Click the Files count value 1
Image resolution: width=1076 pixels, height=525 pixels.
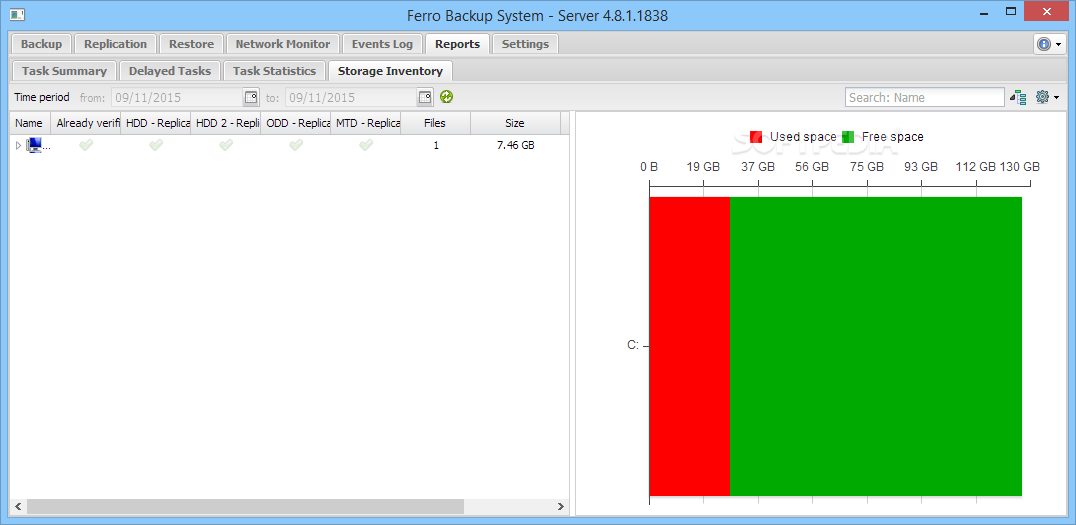click(x=436, y=145)
